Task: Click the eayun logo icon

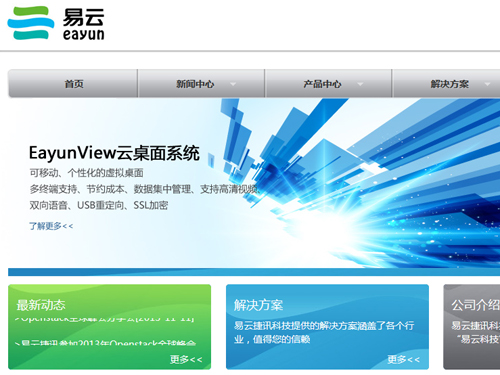Action: [x=31, y=23]
